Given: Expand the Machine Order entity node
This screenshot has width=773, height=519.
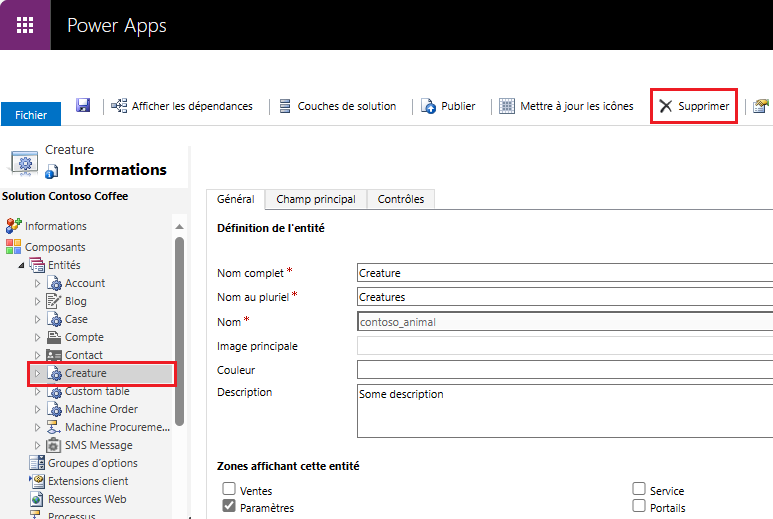Looking at the screenshot, I should click(39, 409).
